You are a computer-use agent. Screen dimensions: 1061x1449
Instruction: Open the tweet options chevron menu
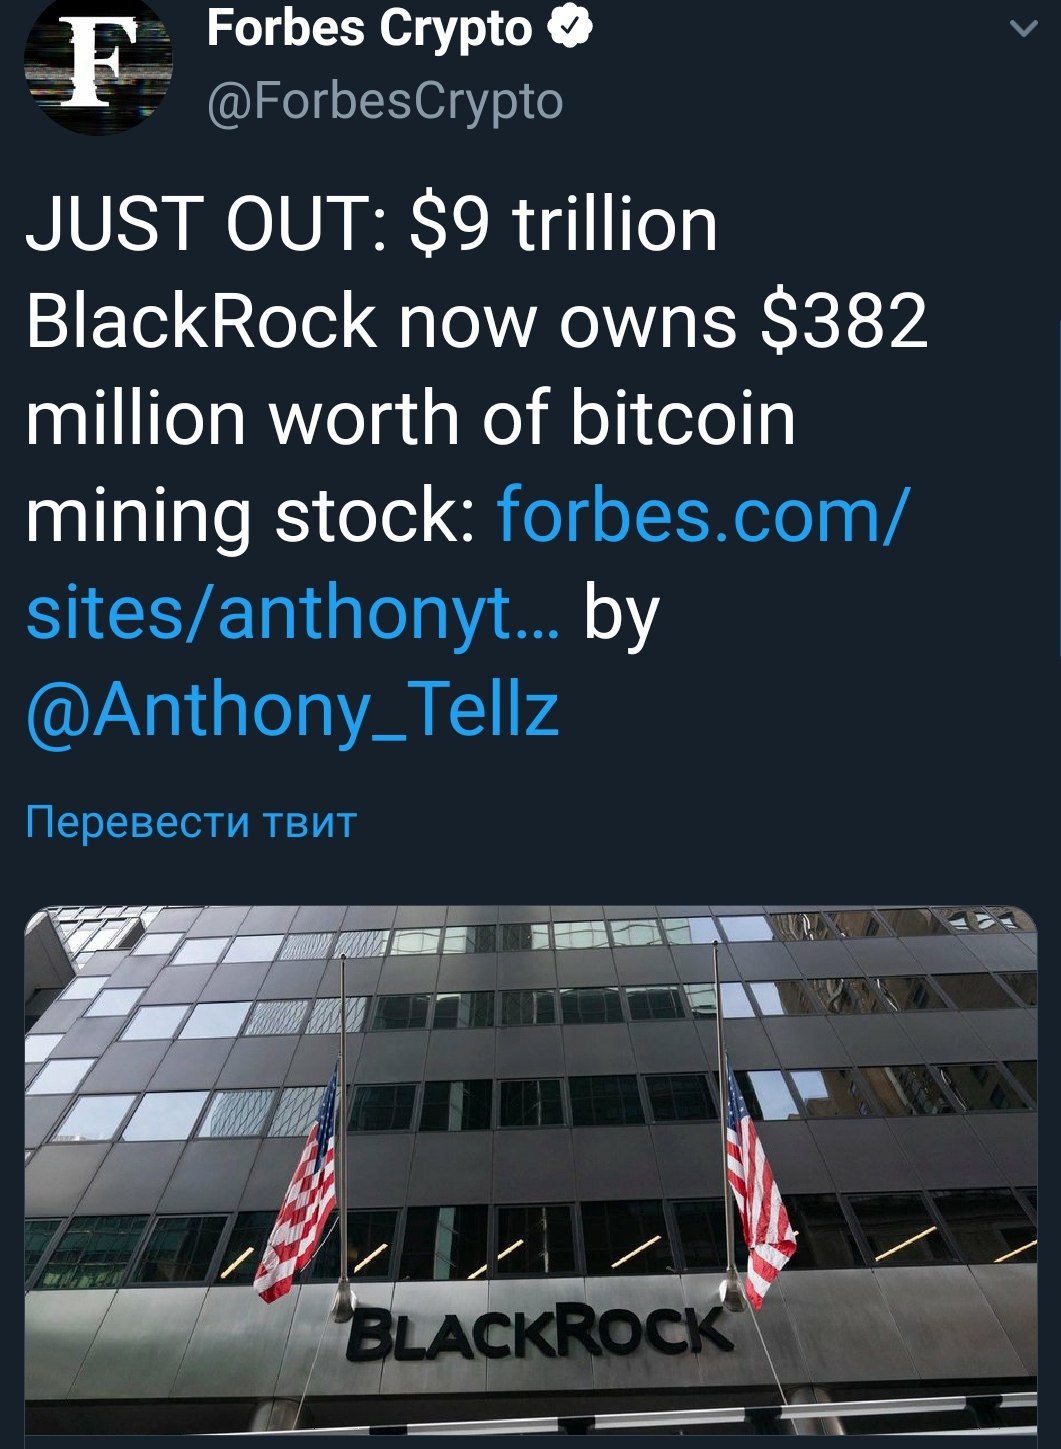tap(1023, 30)
